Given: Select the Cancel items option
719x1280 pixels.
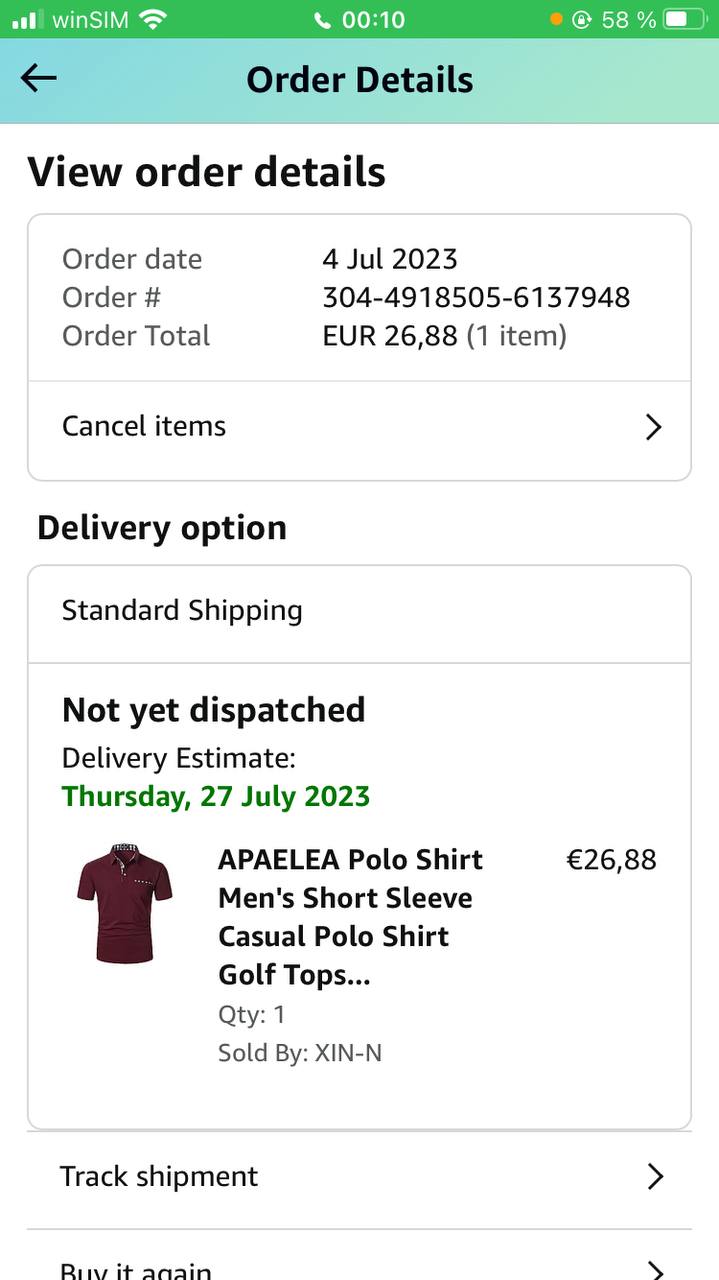Looking at the screenshot, I should [144, 426].
